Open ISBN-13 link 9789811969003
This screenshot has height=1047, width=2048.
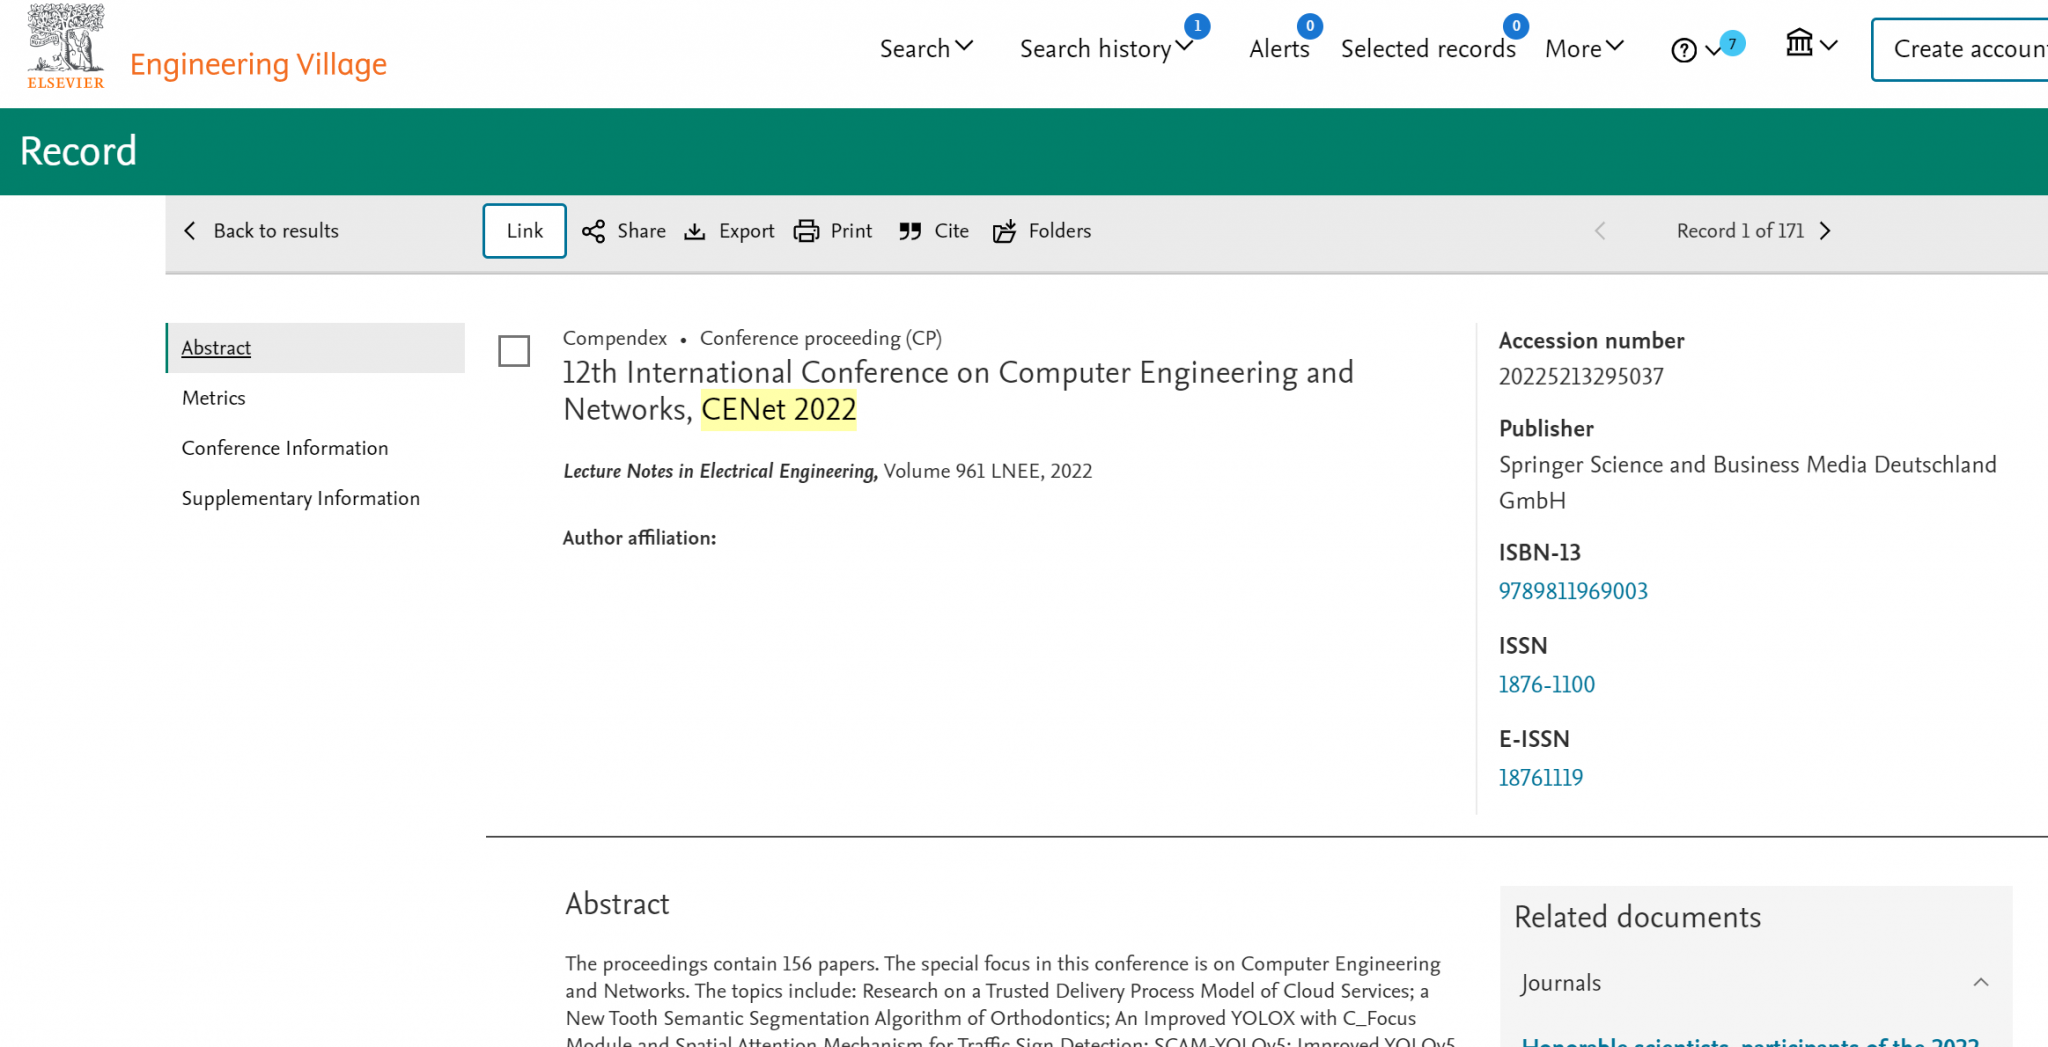pos(1573,591)
